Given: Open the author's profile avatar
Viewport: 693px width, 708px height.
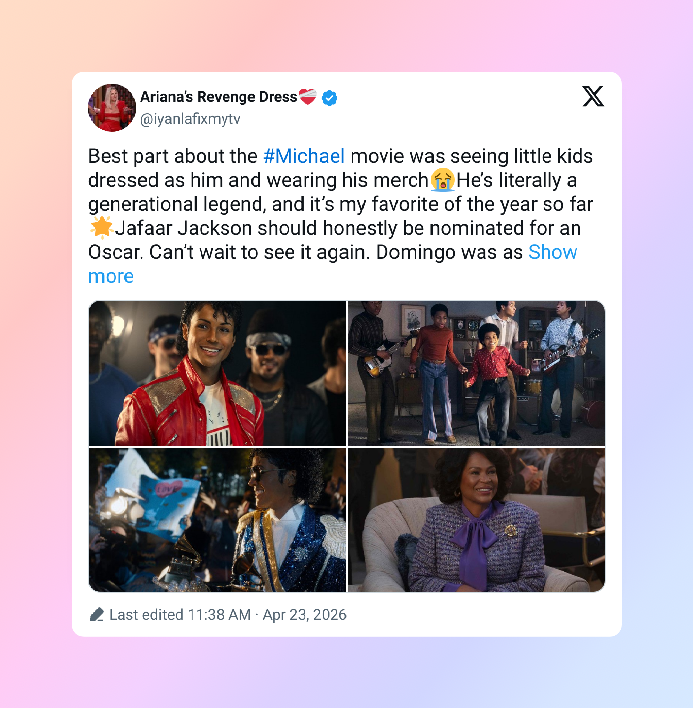Looking at the screenshot, I should coord(112,107).
